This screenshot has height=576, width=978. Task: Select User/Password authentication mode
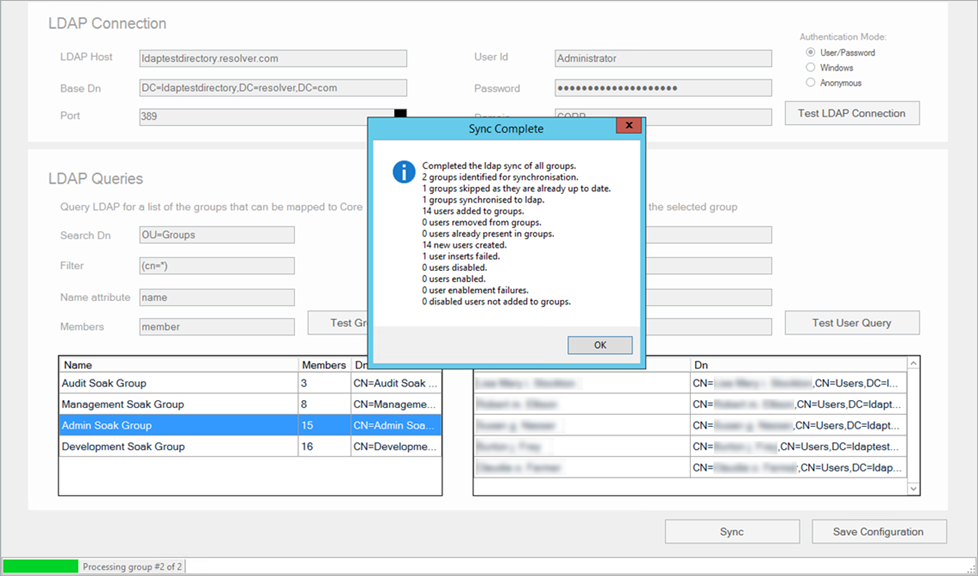(x=810, y=52)
